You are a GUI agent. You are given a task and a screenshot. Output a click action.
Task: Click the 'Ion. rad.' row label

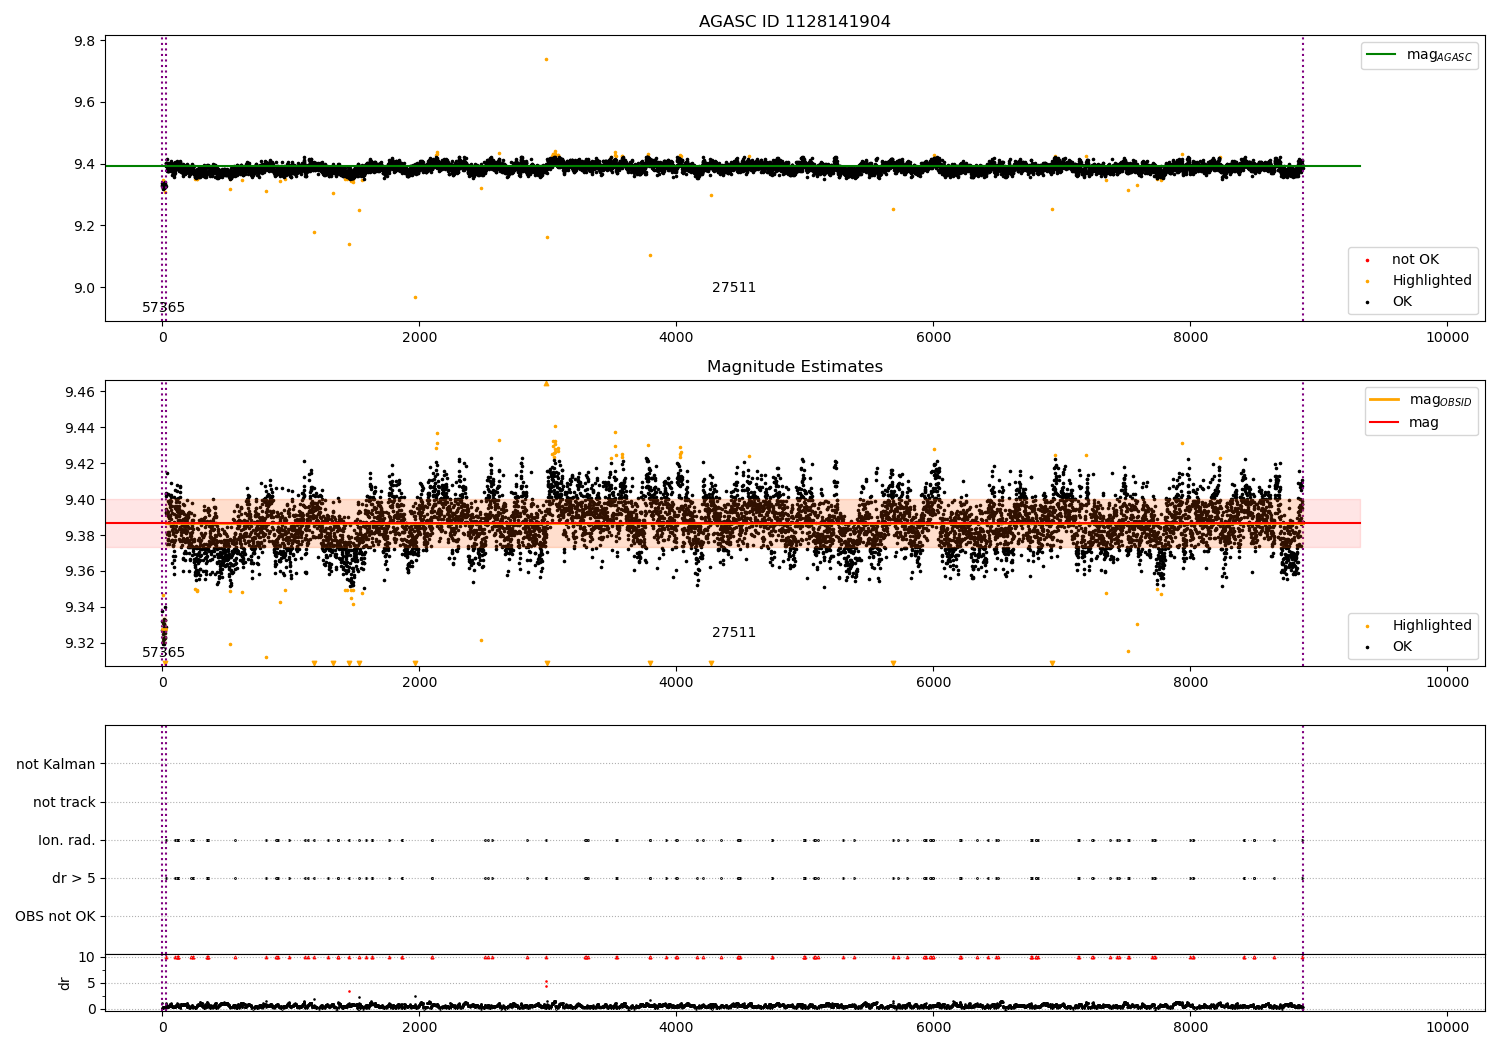coord(67,840)
